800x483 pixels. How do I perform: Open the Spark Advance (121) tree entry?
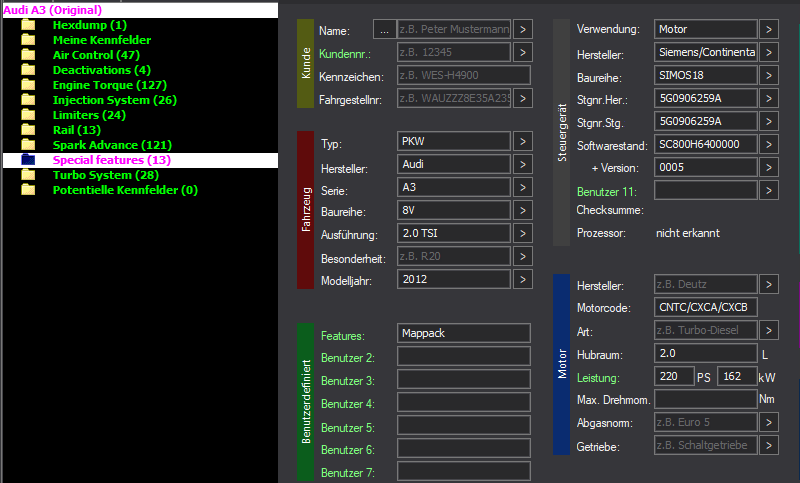112,145
